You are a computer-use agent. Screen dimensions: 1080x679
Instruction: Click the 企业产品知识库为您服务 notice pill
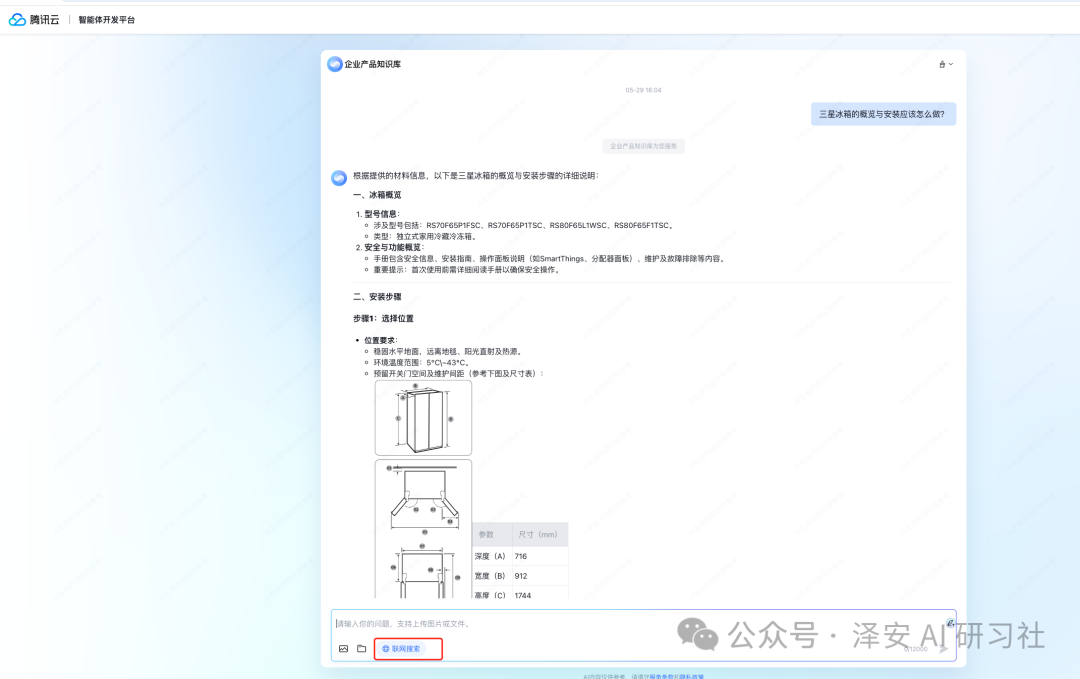(643, 146)
